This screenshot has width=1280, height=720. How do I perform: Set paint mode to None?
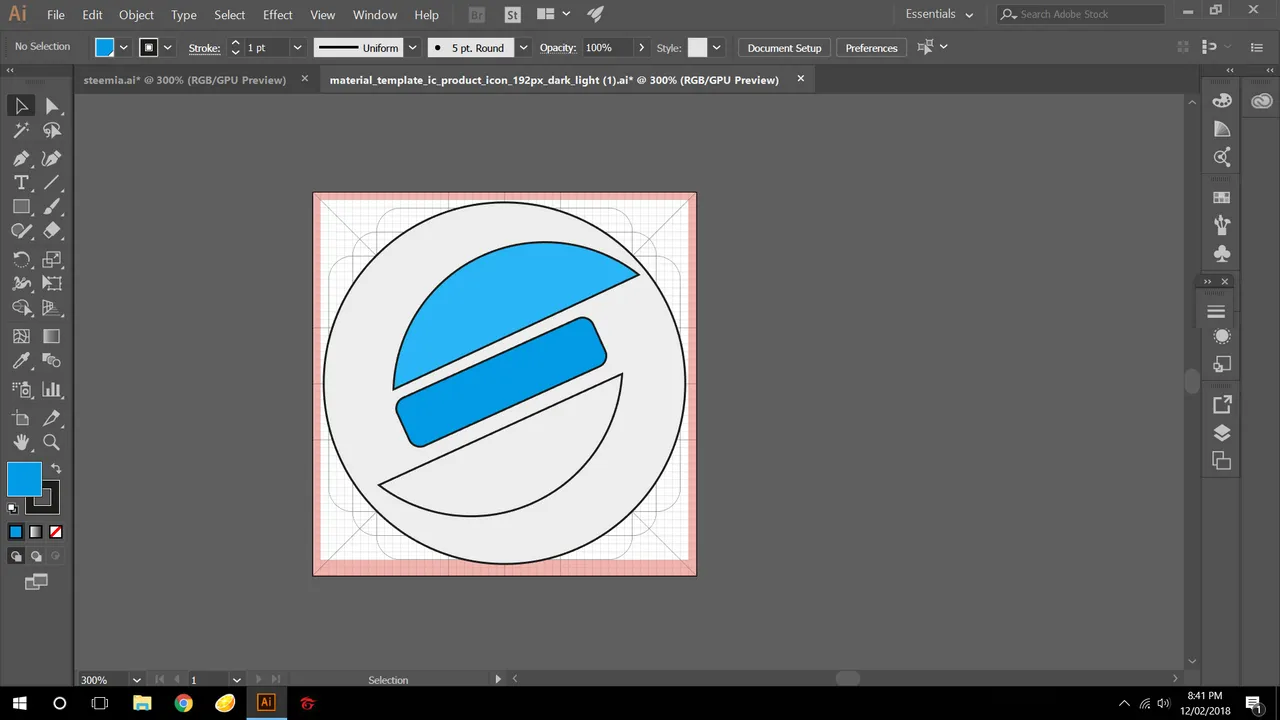tap(56, 532)
